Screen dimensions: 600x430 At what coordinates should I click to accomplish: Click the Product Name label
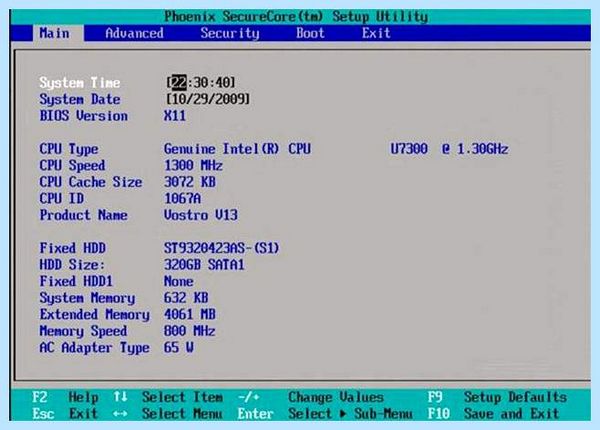click(83, 215)
